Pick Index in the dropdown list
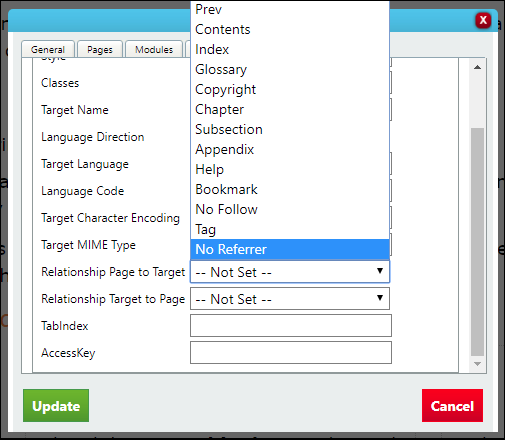The height and width of the screenshot is (440, 505). pyautogui.click(x=290, y=49)
